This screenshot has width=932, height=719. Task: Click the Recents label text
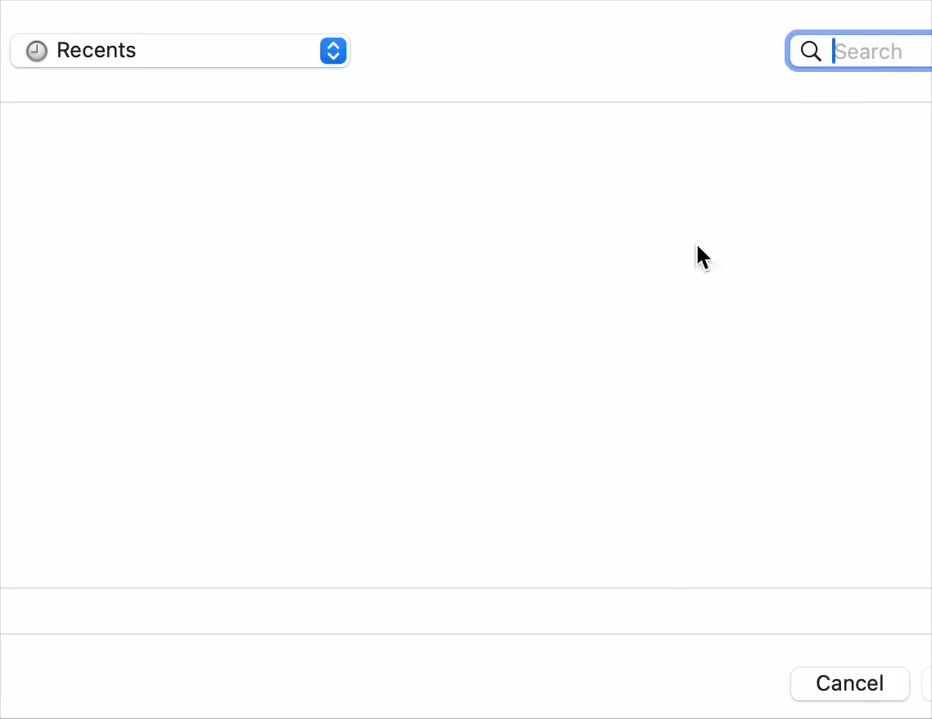point(96,51)
